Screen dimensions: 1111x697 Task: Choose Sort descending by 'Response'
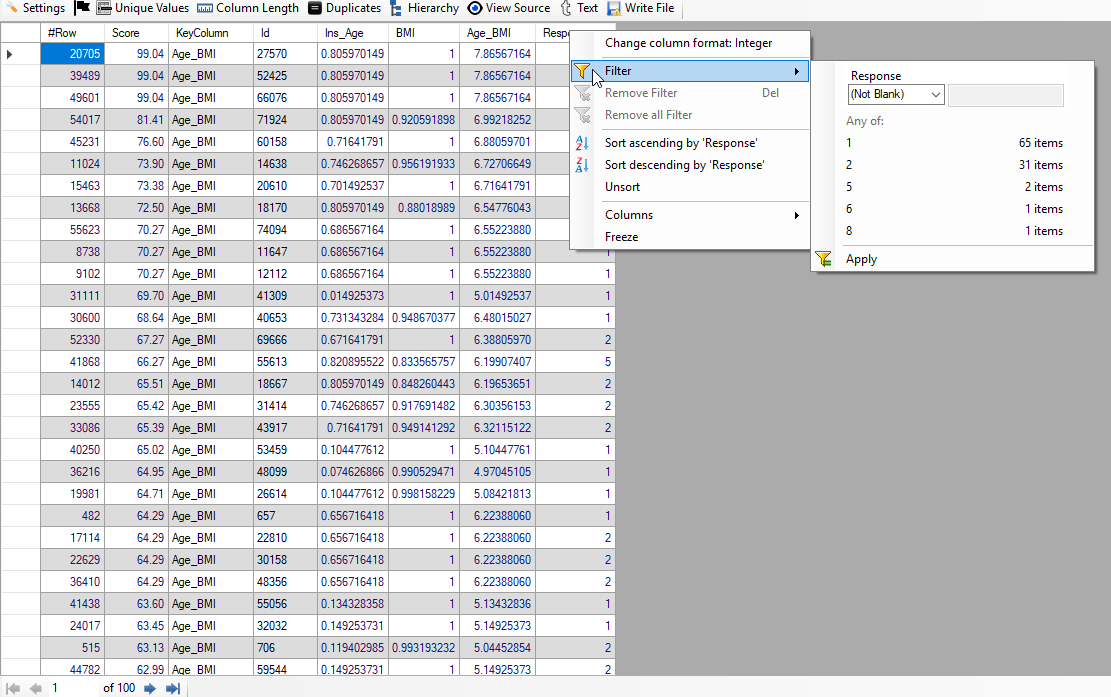pos(684,165)
